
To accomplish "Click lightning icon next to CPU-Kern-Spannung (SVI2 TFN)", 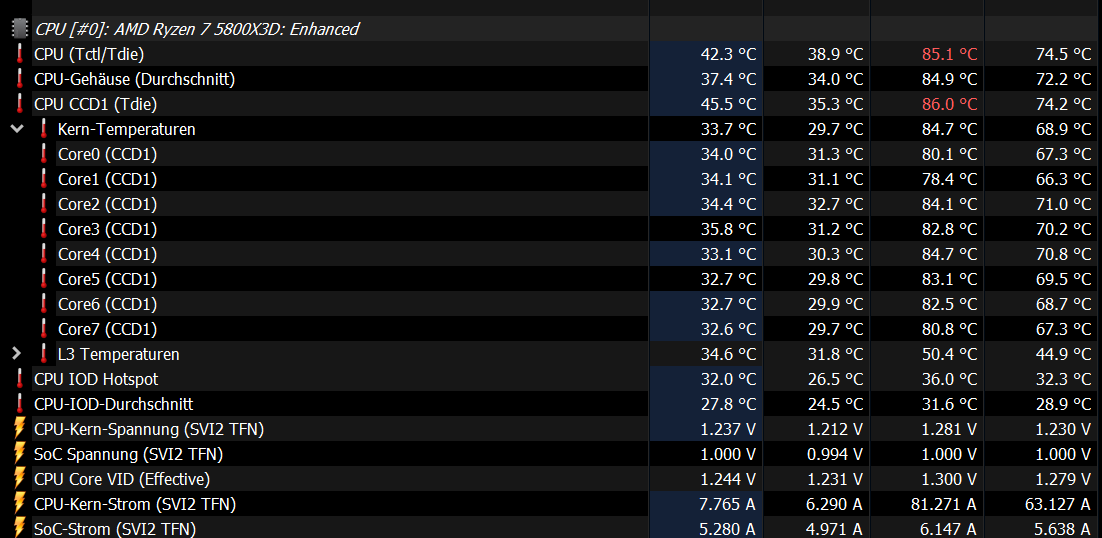I will coord(20,428).
